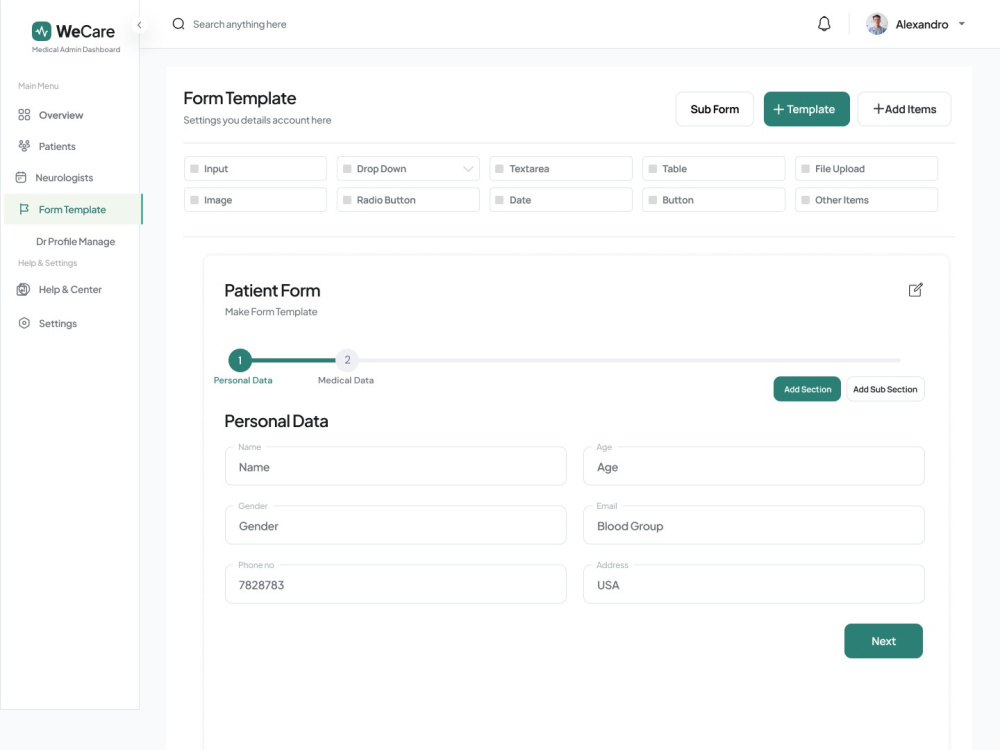The width and height of the screenshot is (1000, 750).
Task: Click the Help & Center icon
Action: coord(23,290)
